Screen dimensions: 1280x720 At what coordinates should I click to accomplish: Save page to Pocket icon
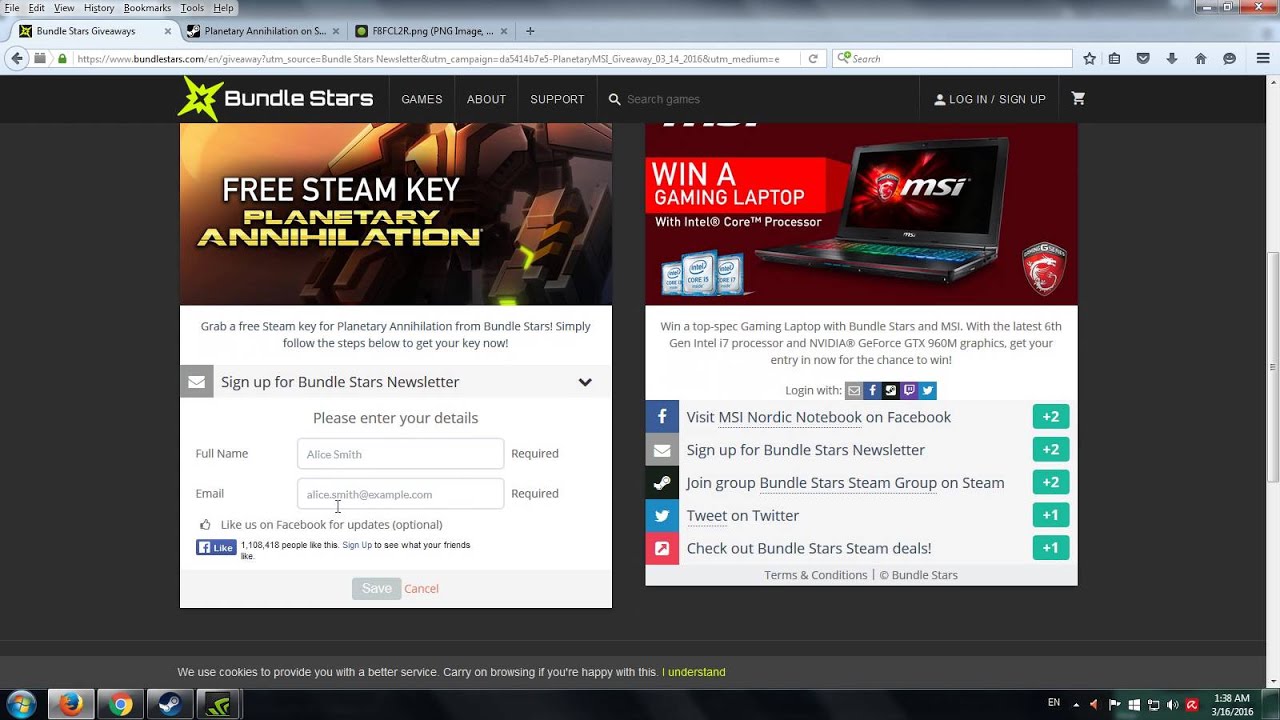(1143, 59)
